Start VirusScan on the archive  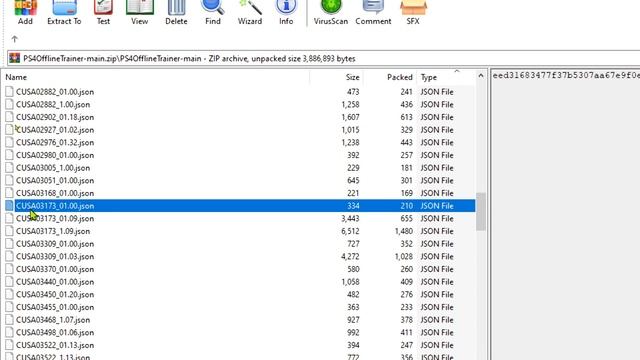coord(331,13)
